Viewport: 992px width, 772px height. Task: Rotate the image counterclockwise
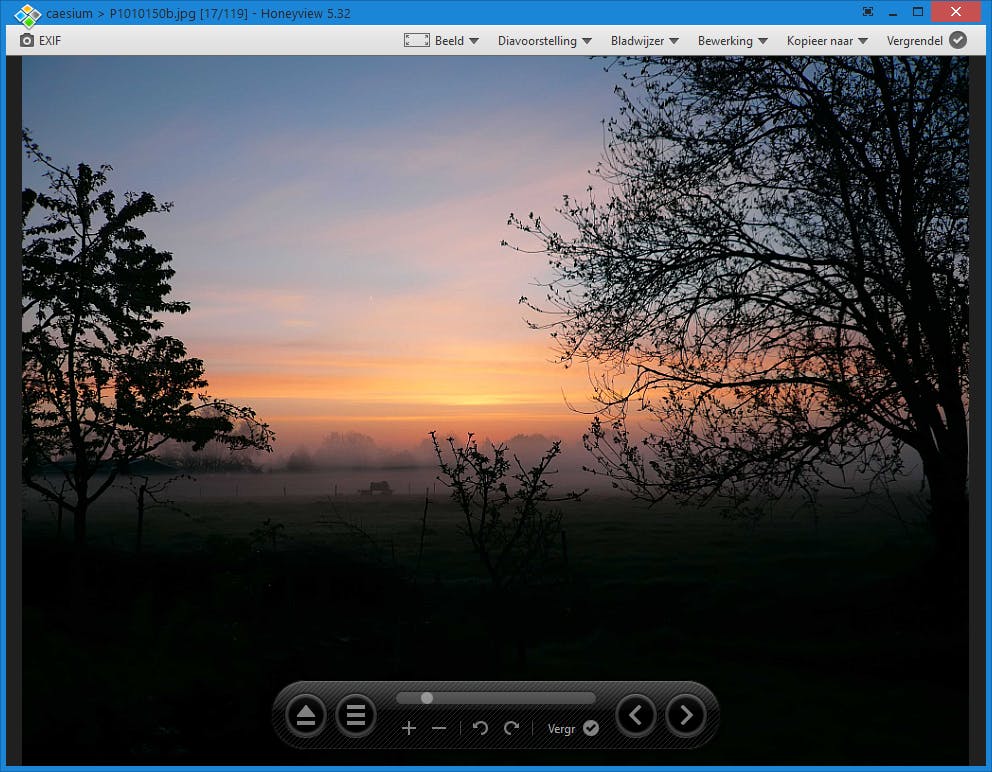coord(480,728)
